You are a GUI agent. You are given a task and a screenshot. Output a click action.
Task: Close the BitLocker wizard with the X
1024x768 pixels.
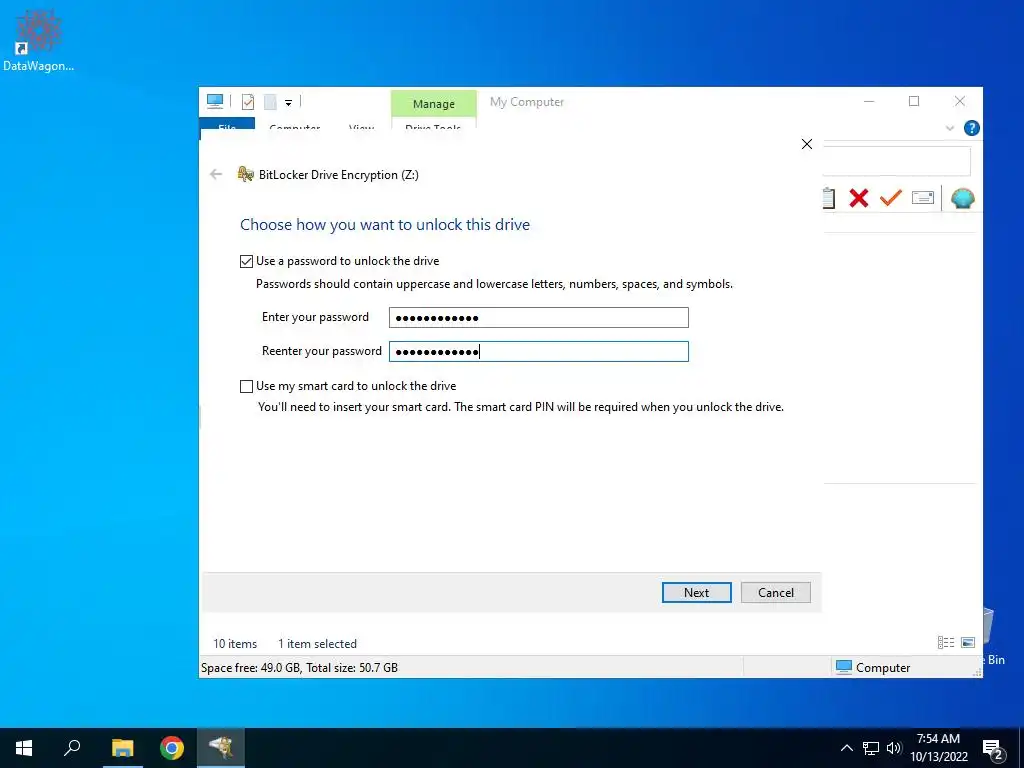[x=807, y=144]
